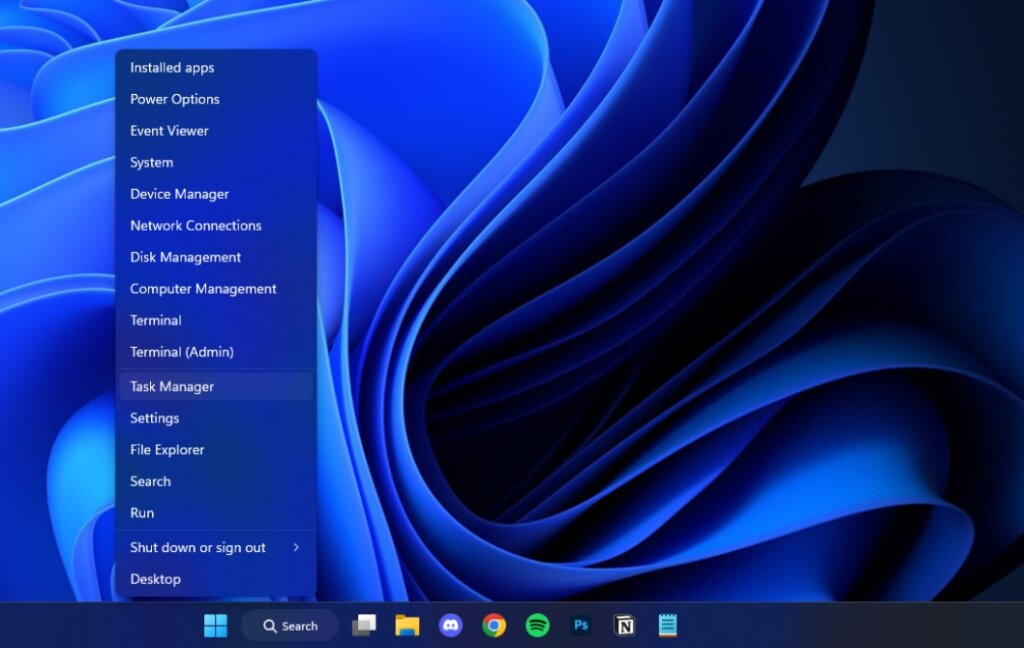Choose File Explorer in the context menu

[216, 449]
